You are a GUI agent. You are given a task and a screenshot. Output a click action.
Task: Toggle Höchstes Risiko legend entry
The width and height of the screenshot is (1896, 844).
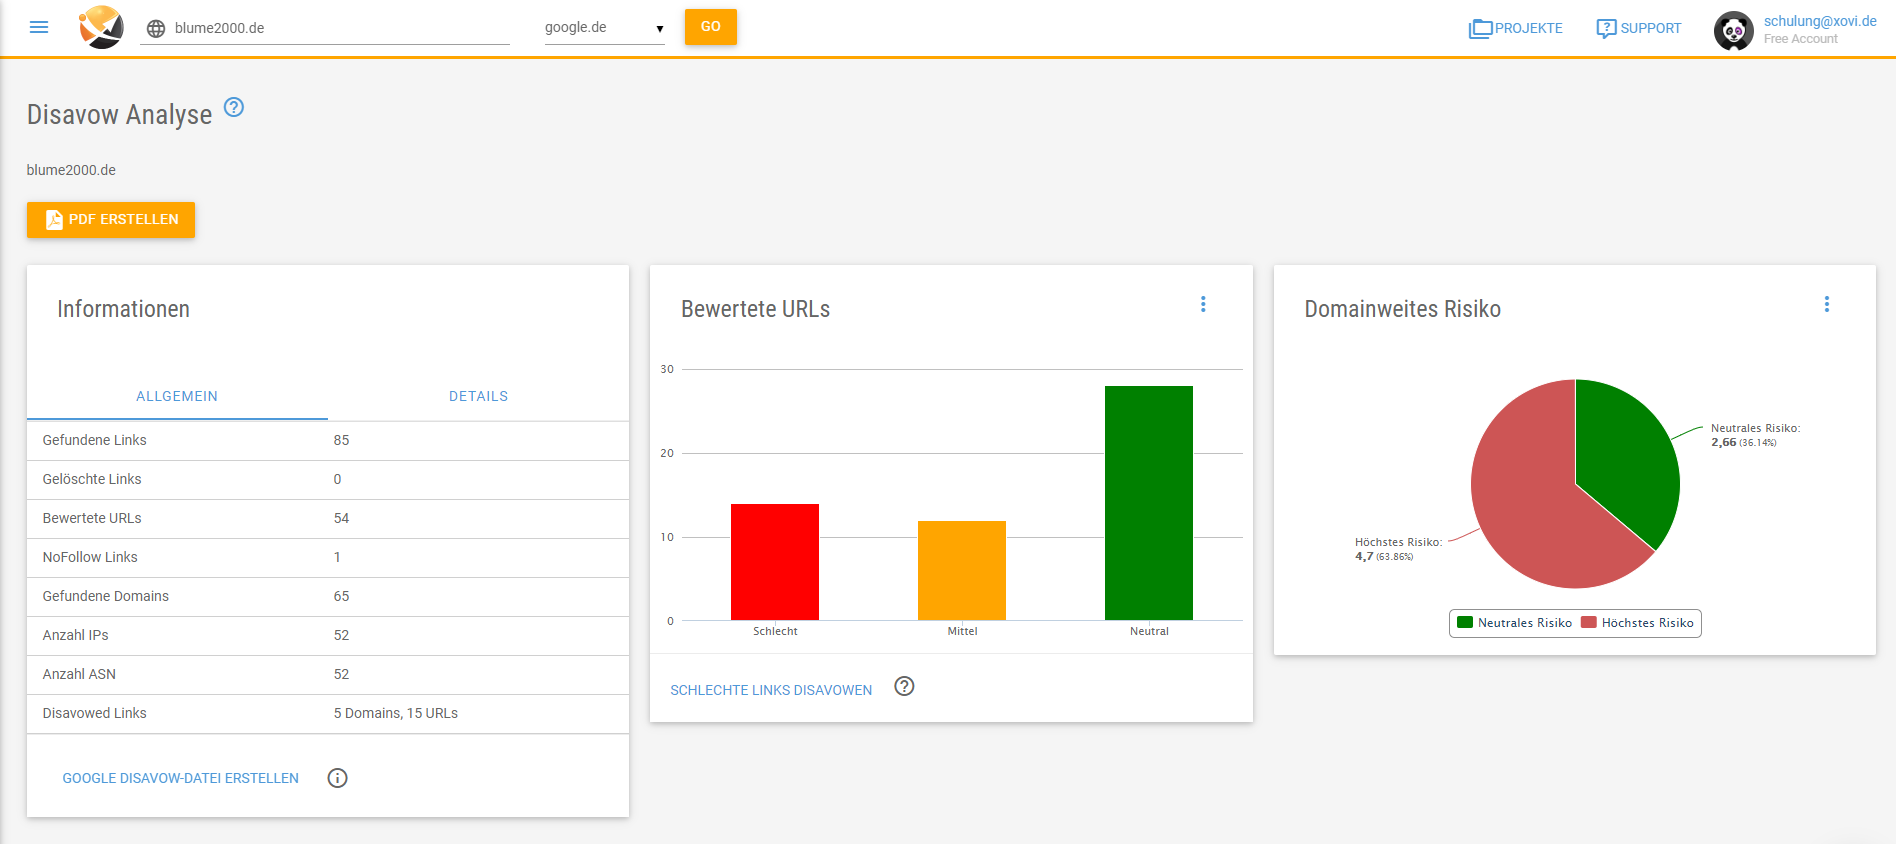tap(1637, 623)
